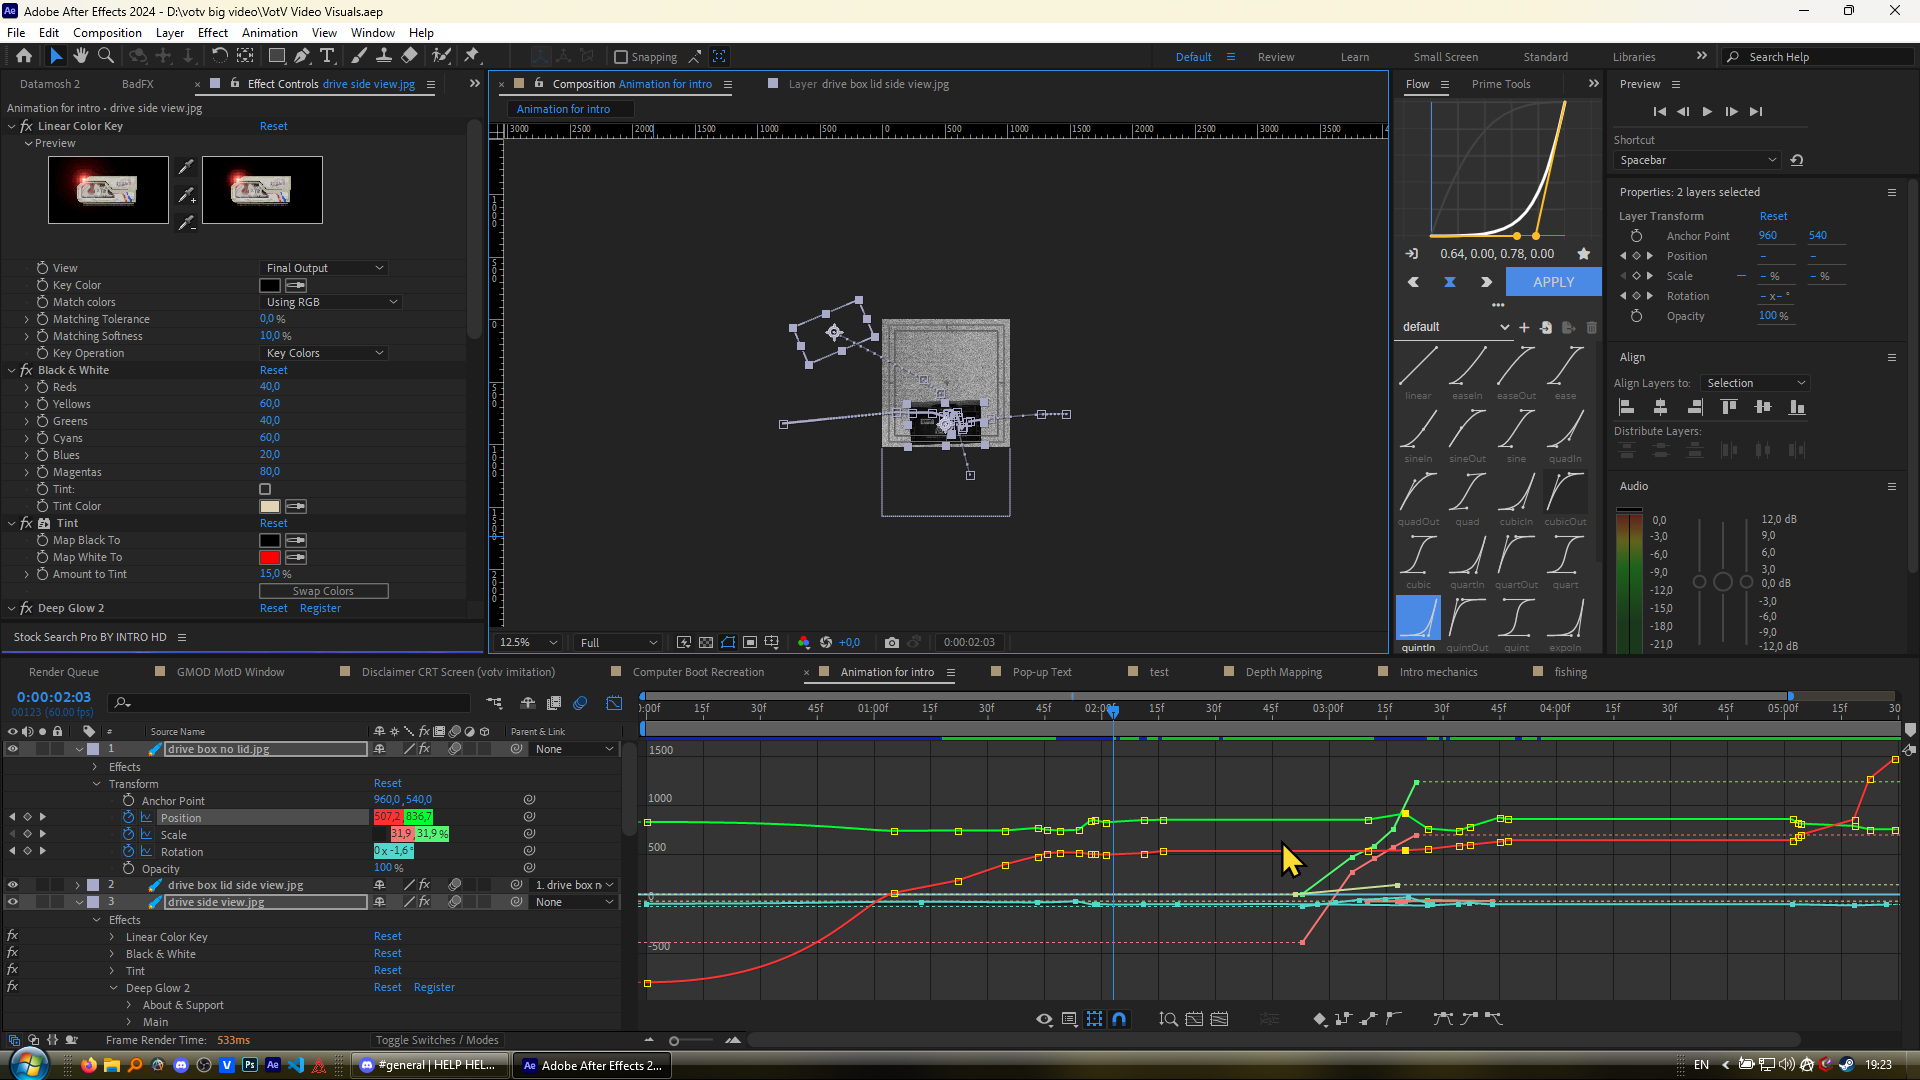Select the Brush tool
The image size is (1920, 1080).
click(x=359, y=56)
